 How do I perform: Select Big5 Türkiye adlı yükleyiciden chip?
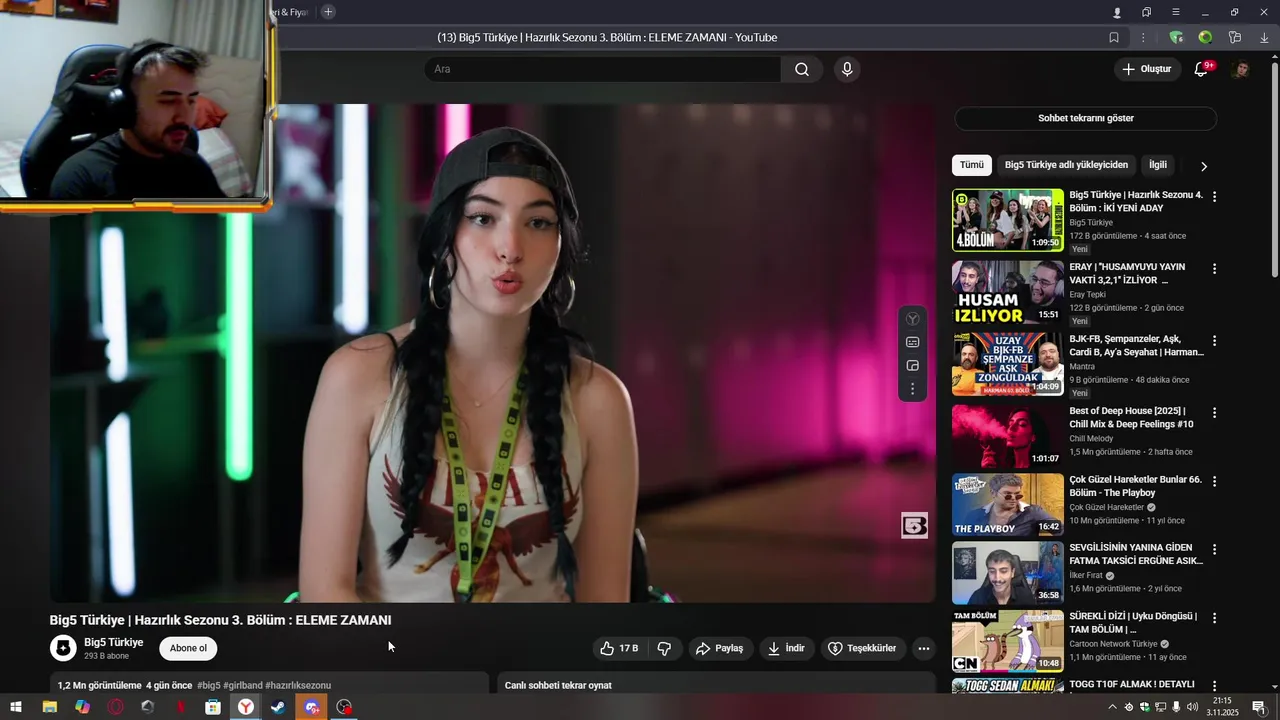[1066, 165]
